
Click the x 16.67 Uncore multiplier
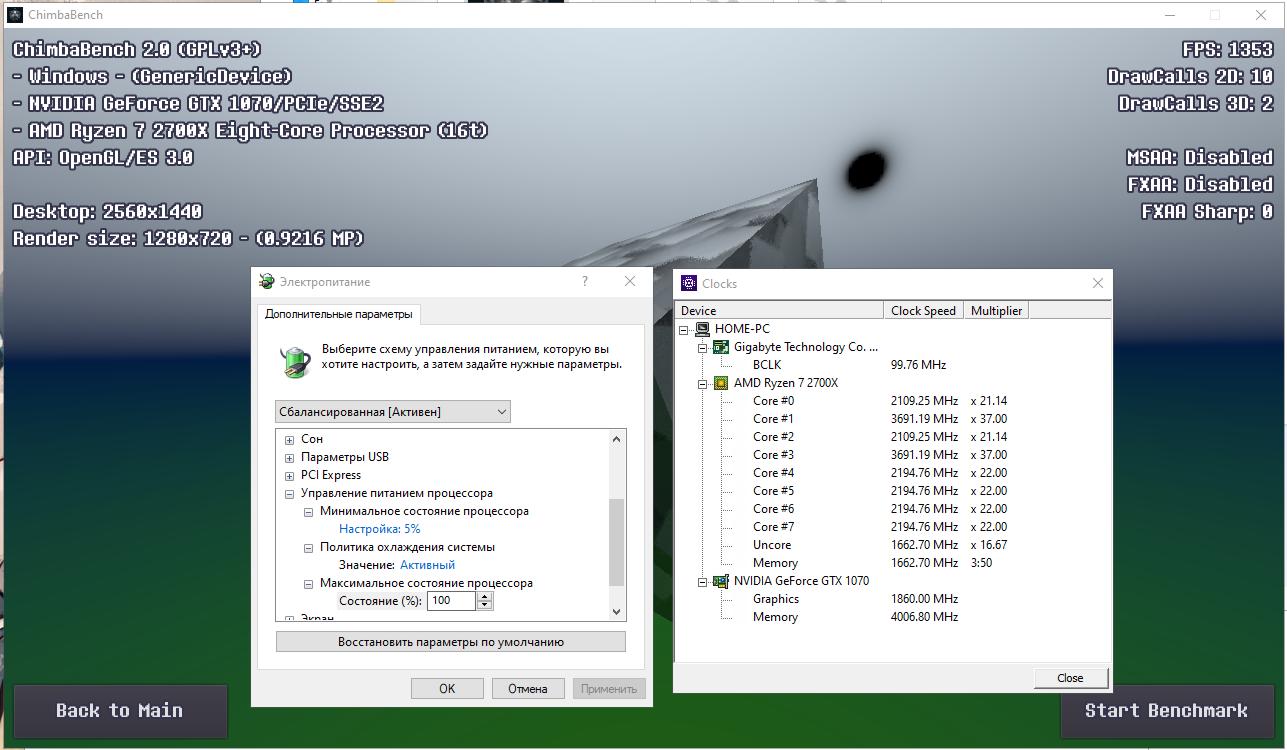(989, 545)
